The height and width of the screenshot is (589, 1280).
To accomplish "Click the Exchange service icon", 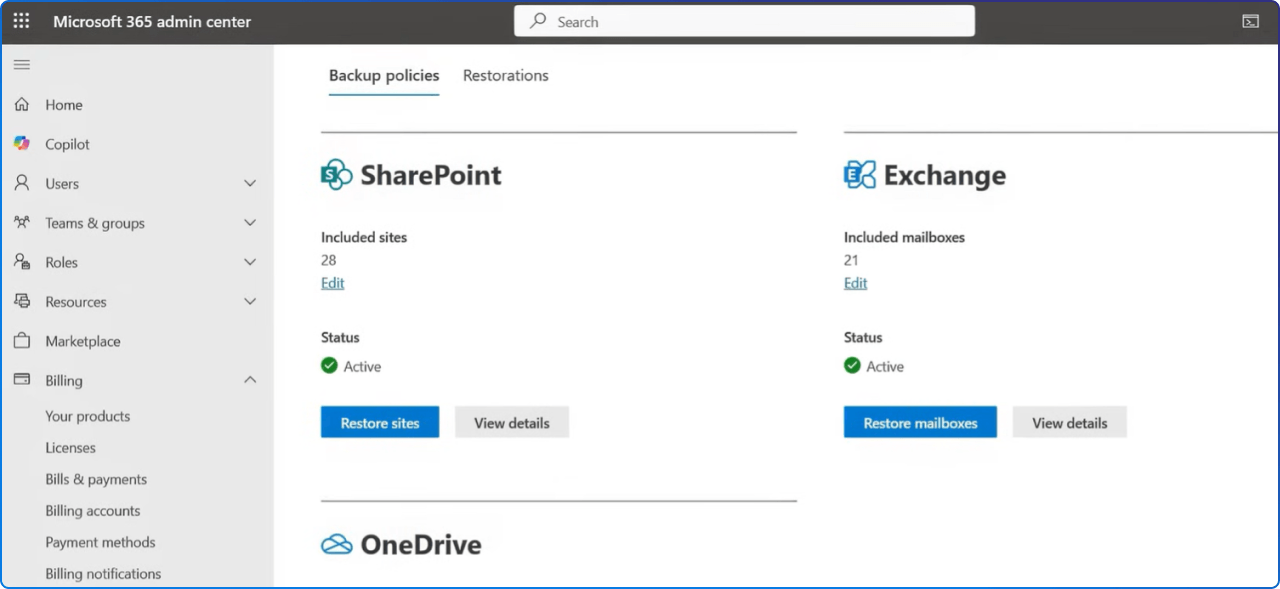I will pyautogui.click(x=857, y=172).
